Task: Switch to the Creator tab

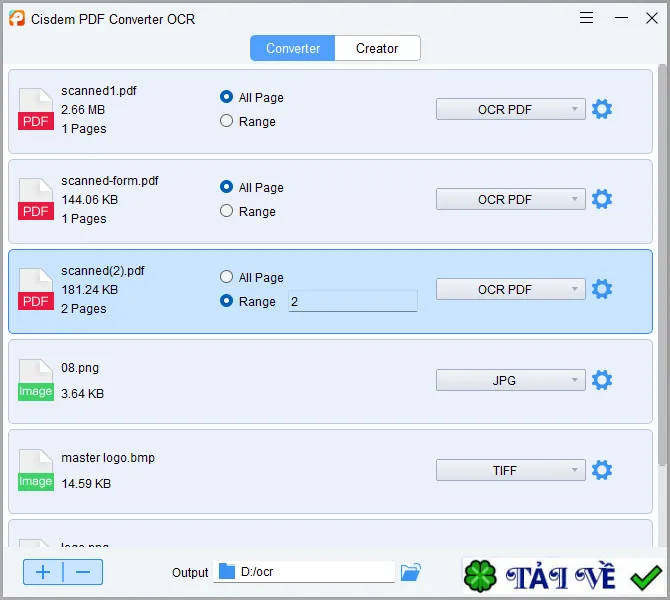Action: pyautogui.click(x=377, y=48)
